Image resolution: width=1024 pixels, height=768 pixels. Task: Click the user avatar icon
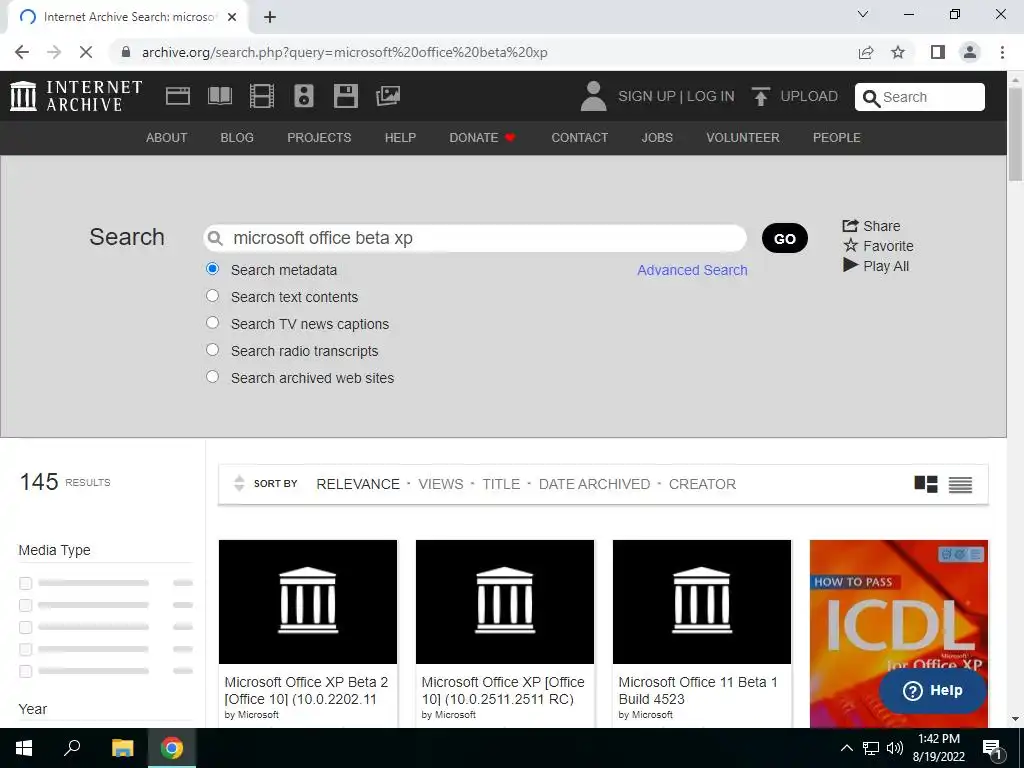tap(594, 96)
